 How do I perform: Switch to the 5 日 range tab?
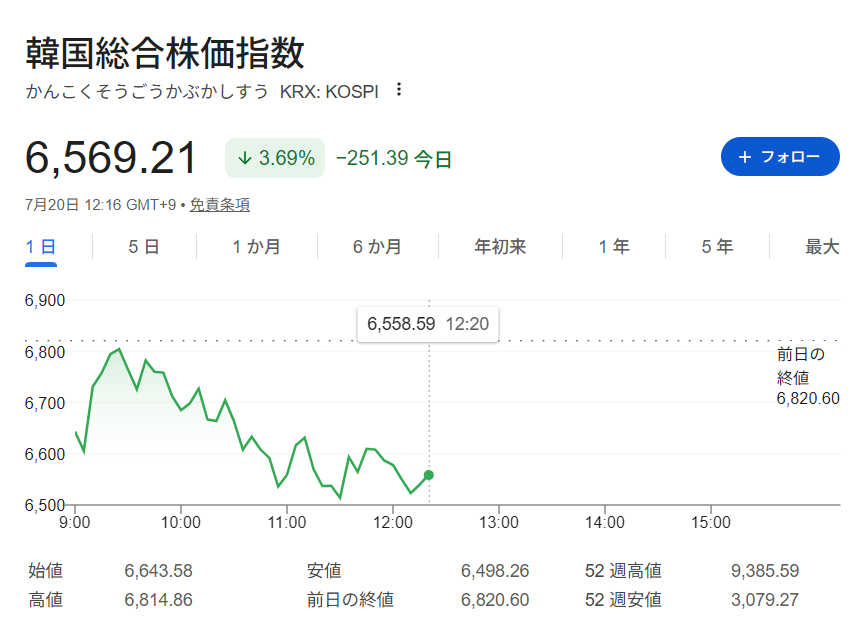point(144,247)
